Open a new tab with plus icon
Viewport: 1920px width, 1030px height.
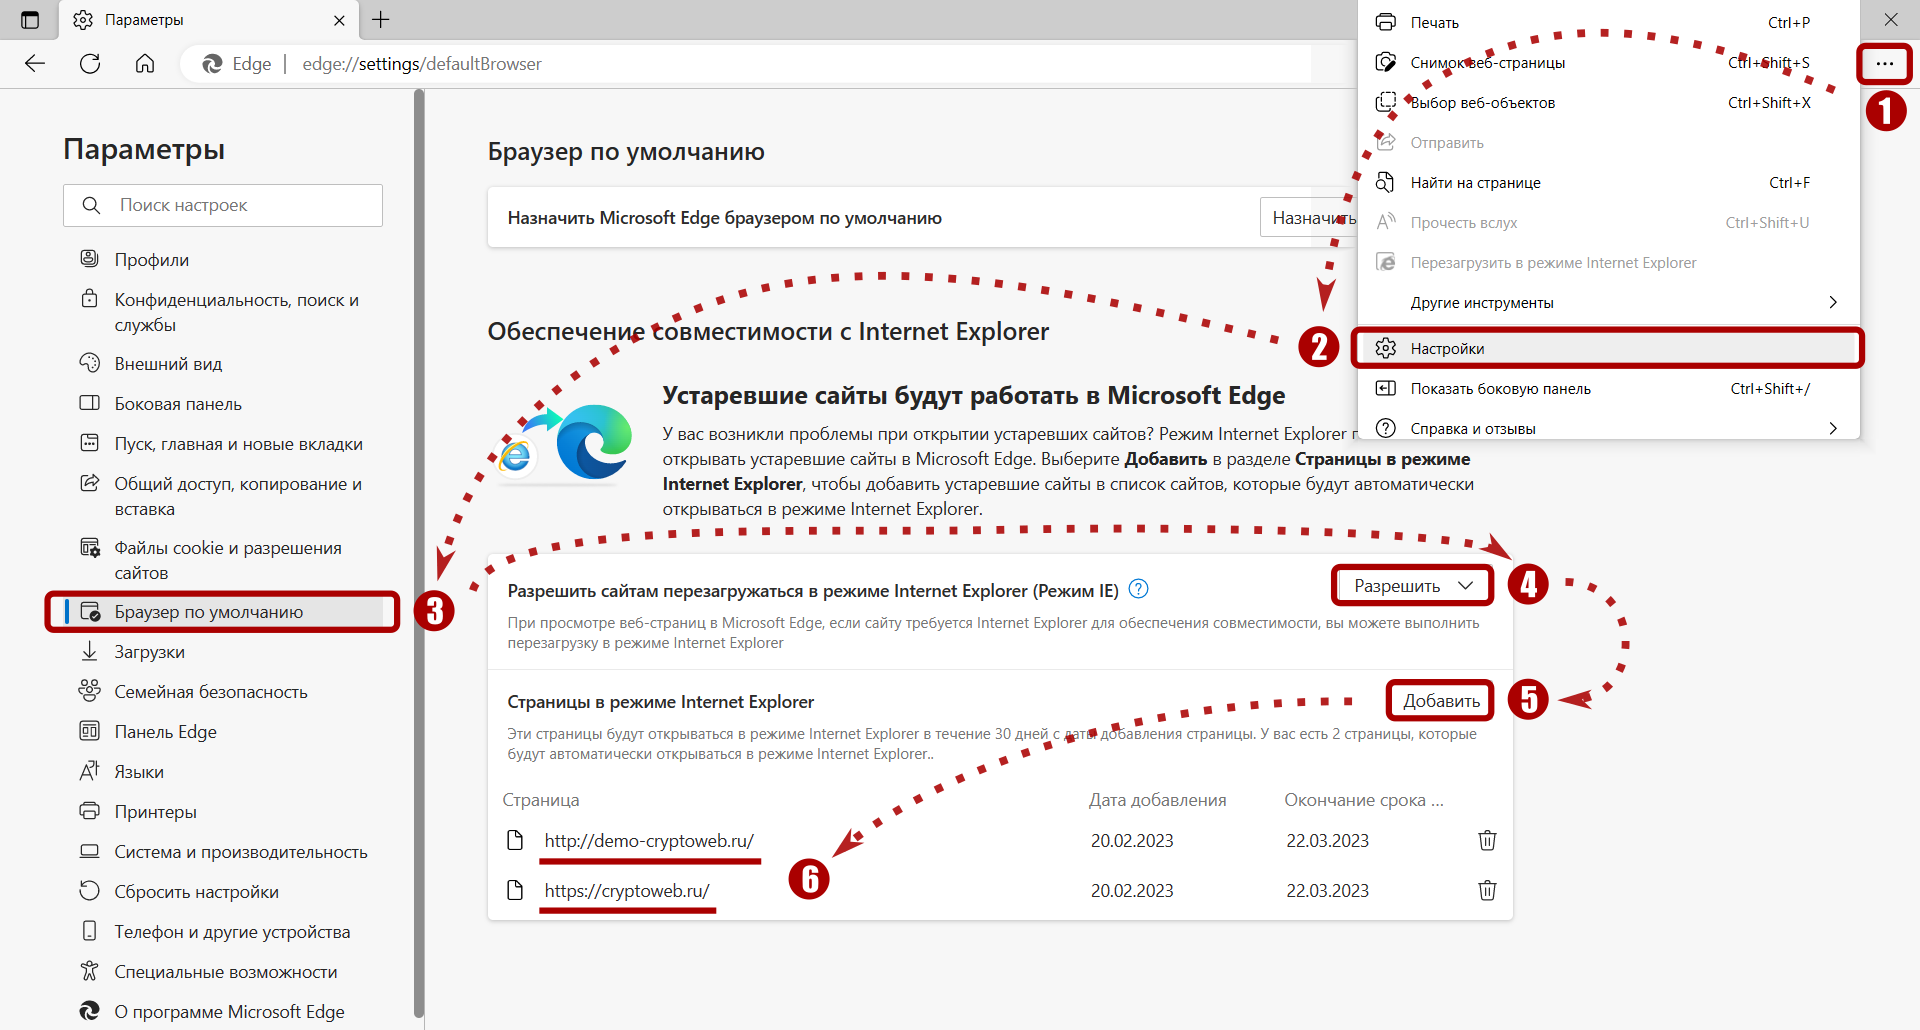[381, 20]
